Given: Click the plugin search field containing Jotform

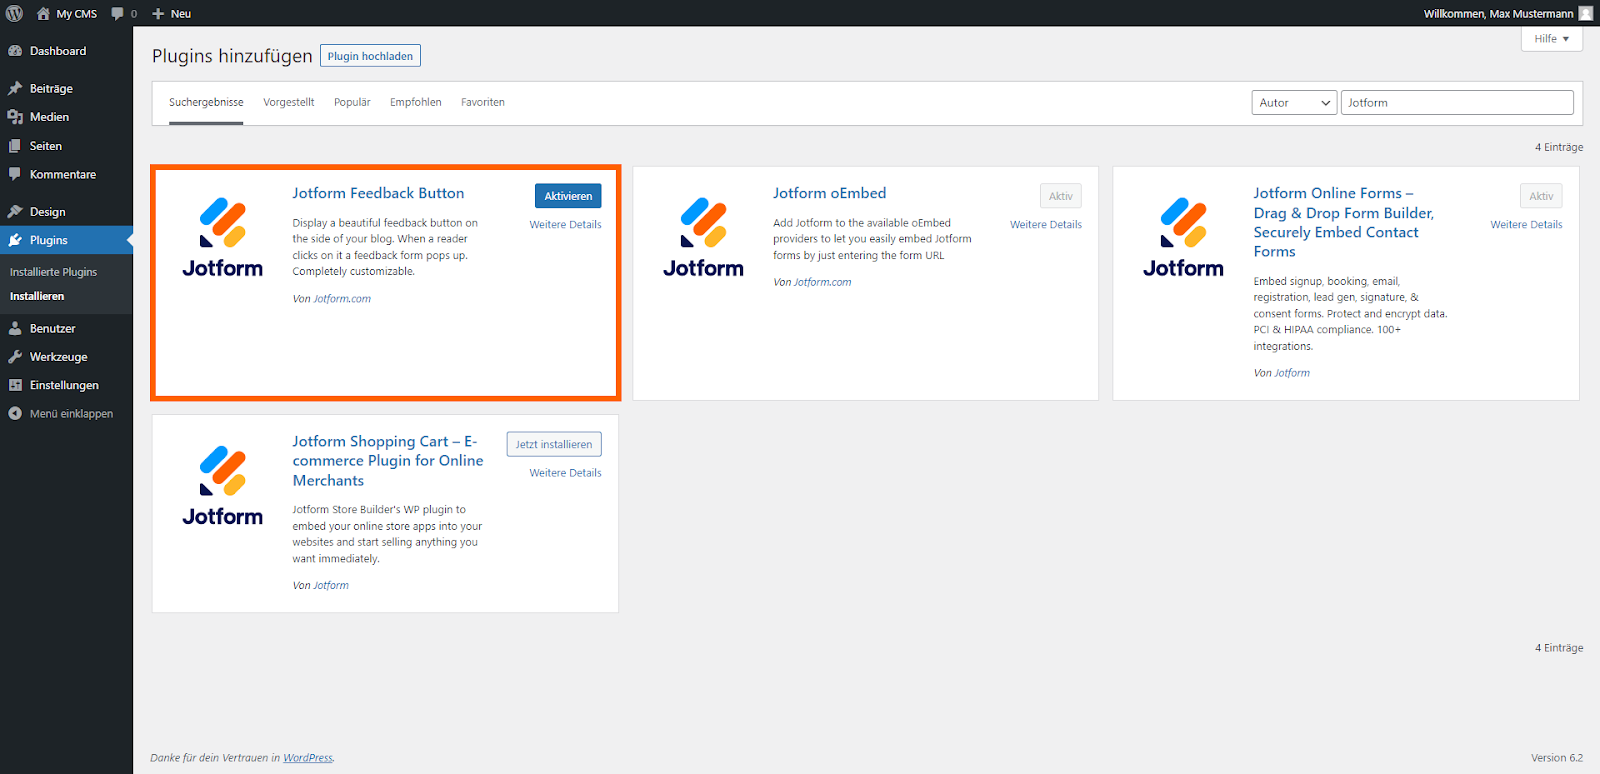Looking at the screenshot, I should pyautogui.click(x=1457, y=103).
